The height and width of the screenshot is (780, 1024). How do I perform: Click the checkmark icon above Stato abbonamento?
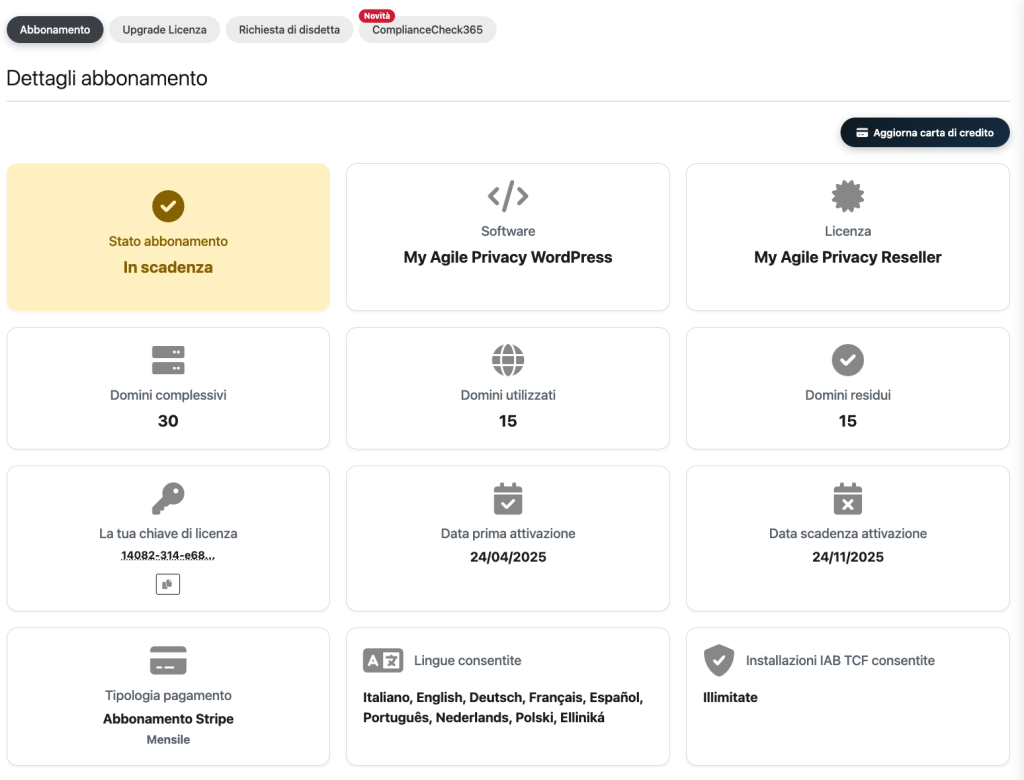point(168,206)
